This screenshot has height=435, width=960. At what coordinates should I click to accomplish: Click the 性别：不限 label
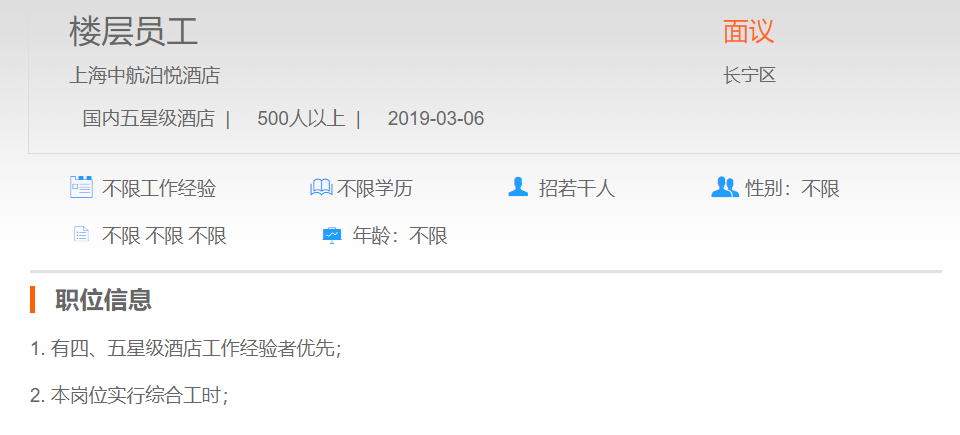click(792, 189)
